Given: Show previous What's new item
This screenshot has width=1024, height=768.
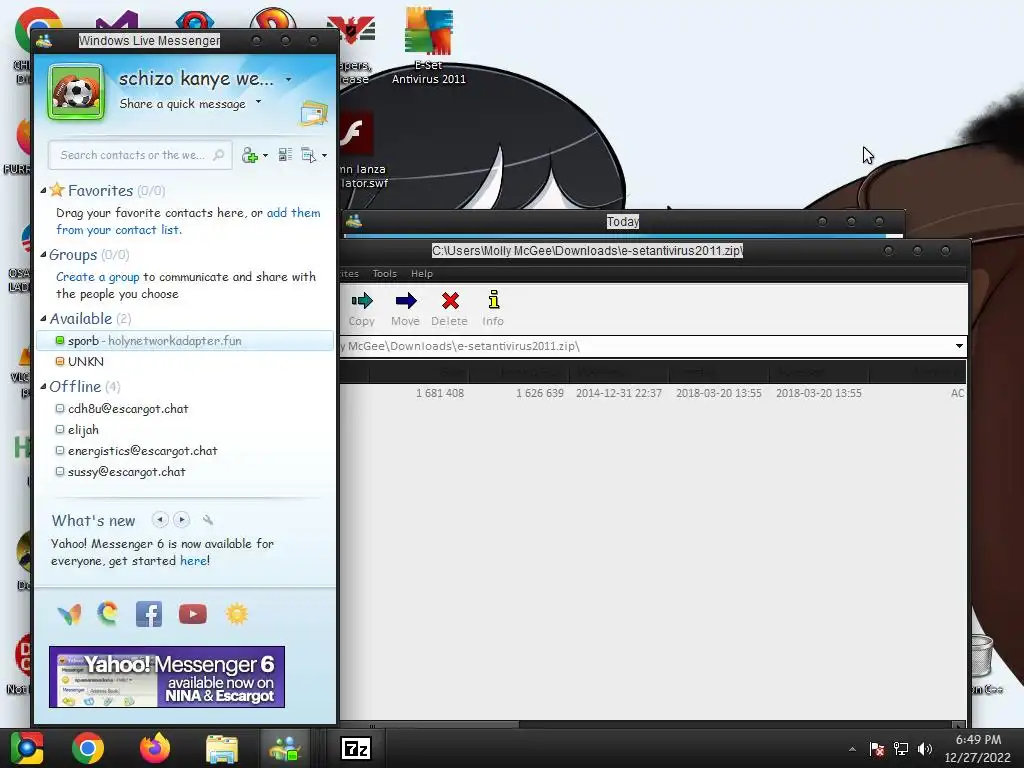Looking at the screenshot, I should coord(160,520).
